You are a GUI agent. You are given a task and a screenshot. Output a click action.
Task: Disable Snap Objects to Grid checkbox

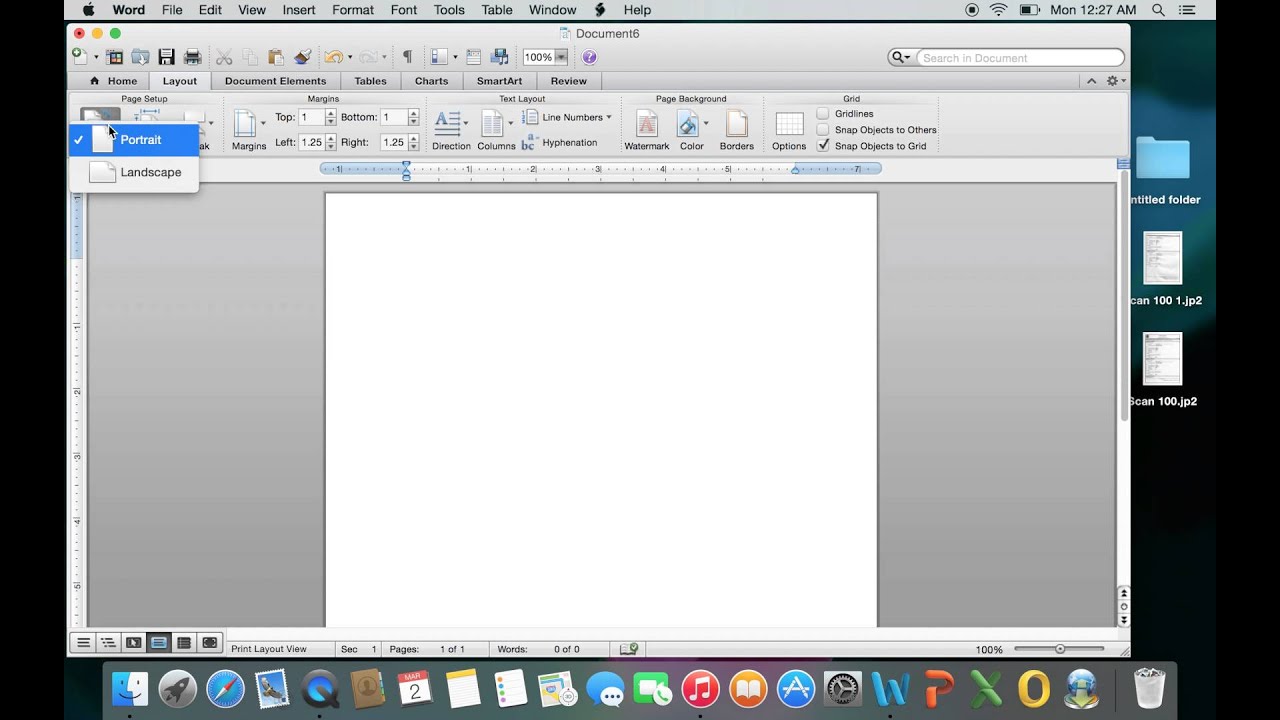(823, 146)
